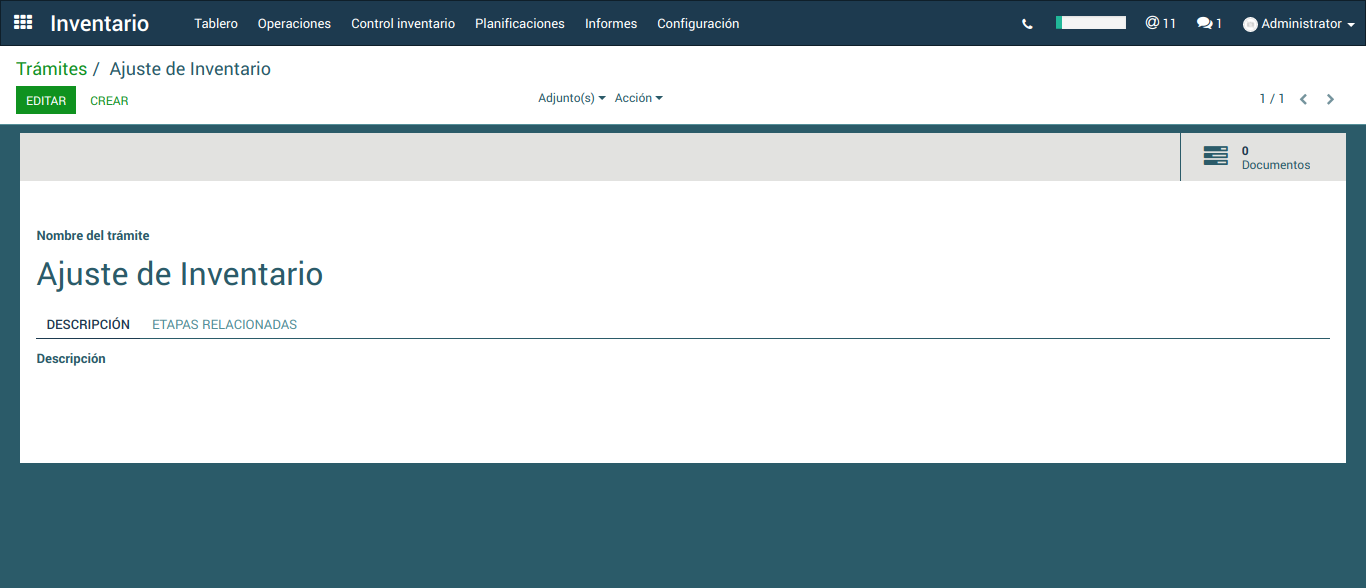
Task: Open the Control inventario menu
Action: tap(402, 23)
